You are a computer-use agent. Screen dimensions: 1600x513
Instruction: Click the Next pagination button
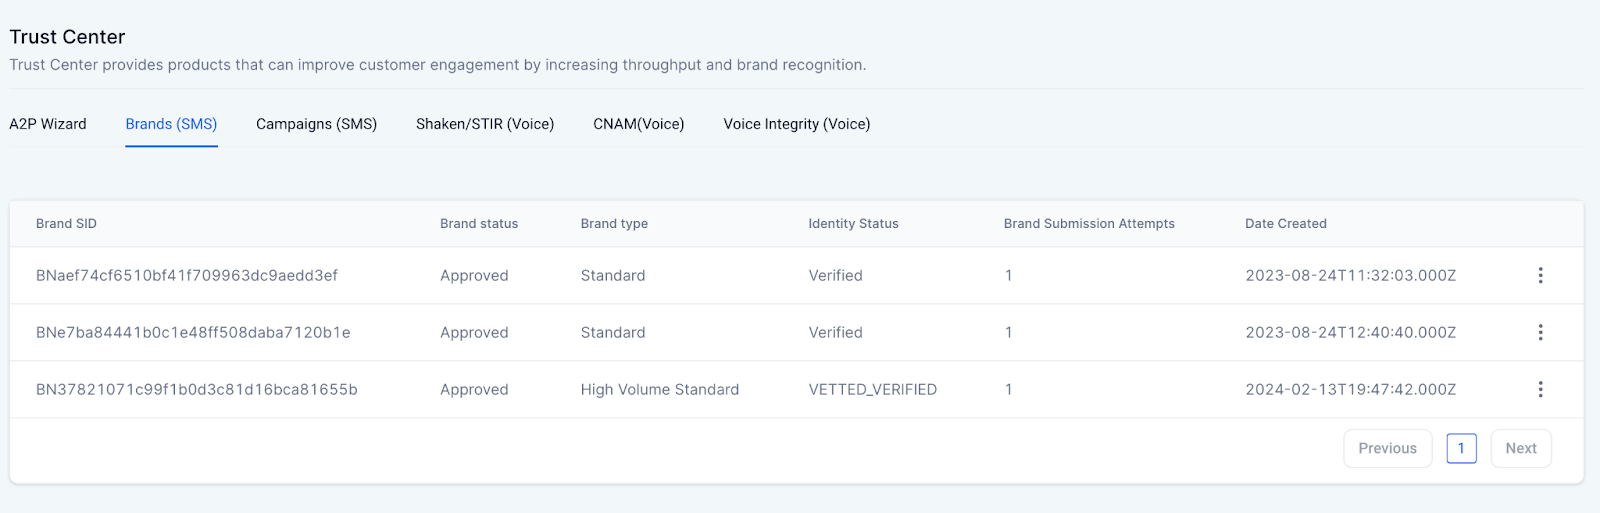(x=1521, y=448)
